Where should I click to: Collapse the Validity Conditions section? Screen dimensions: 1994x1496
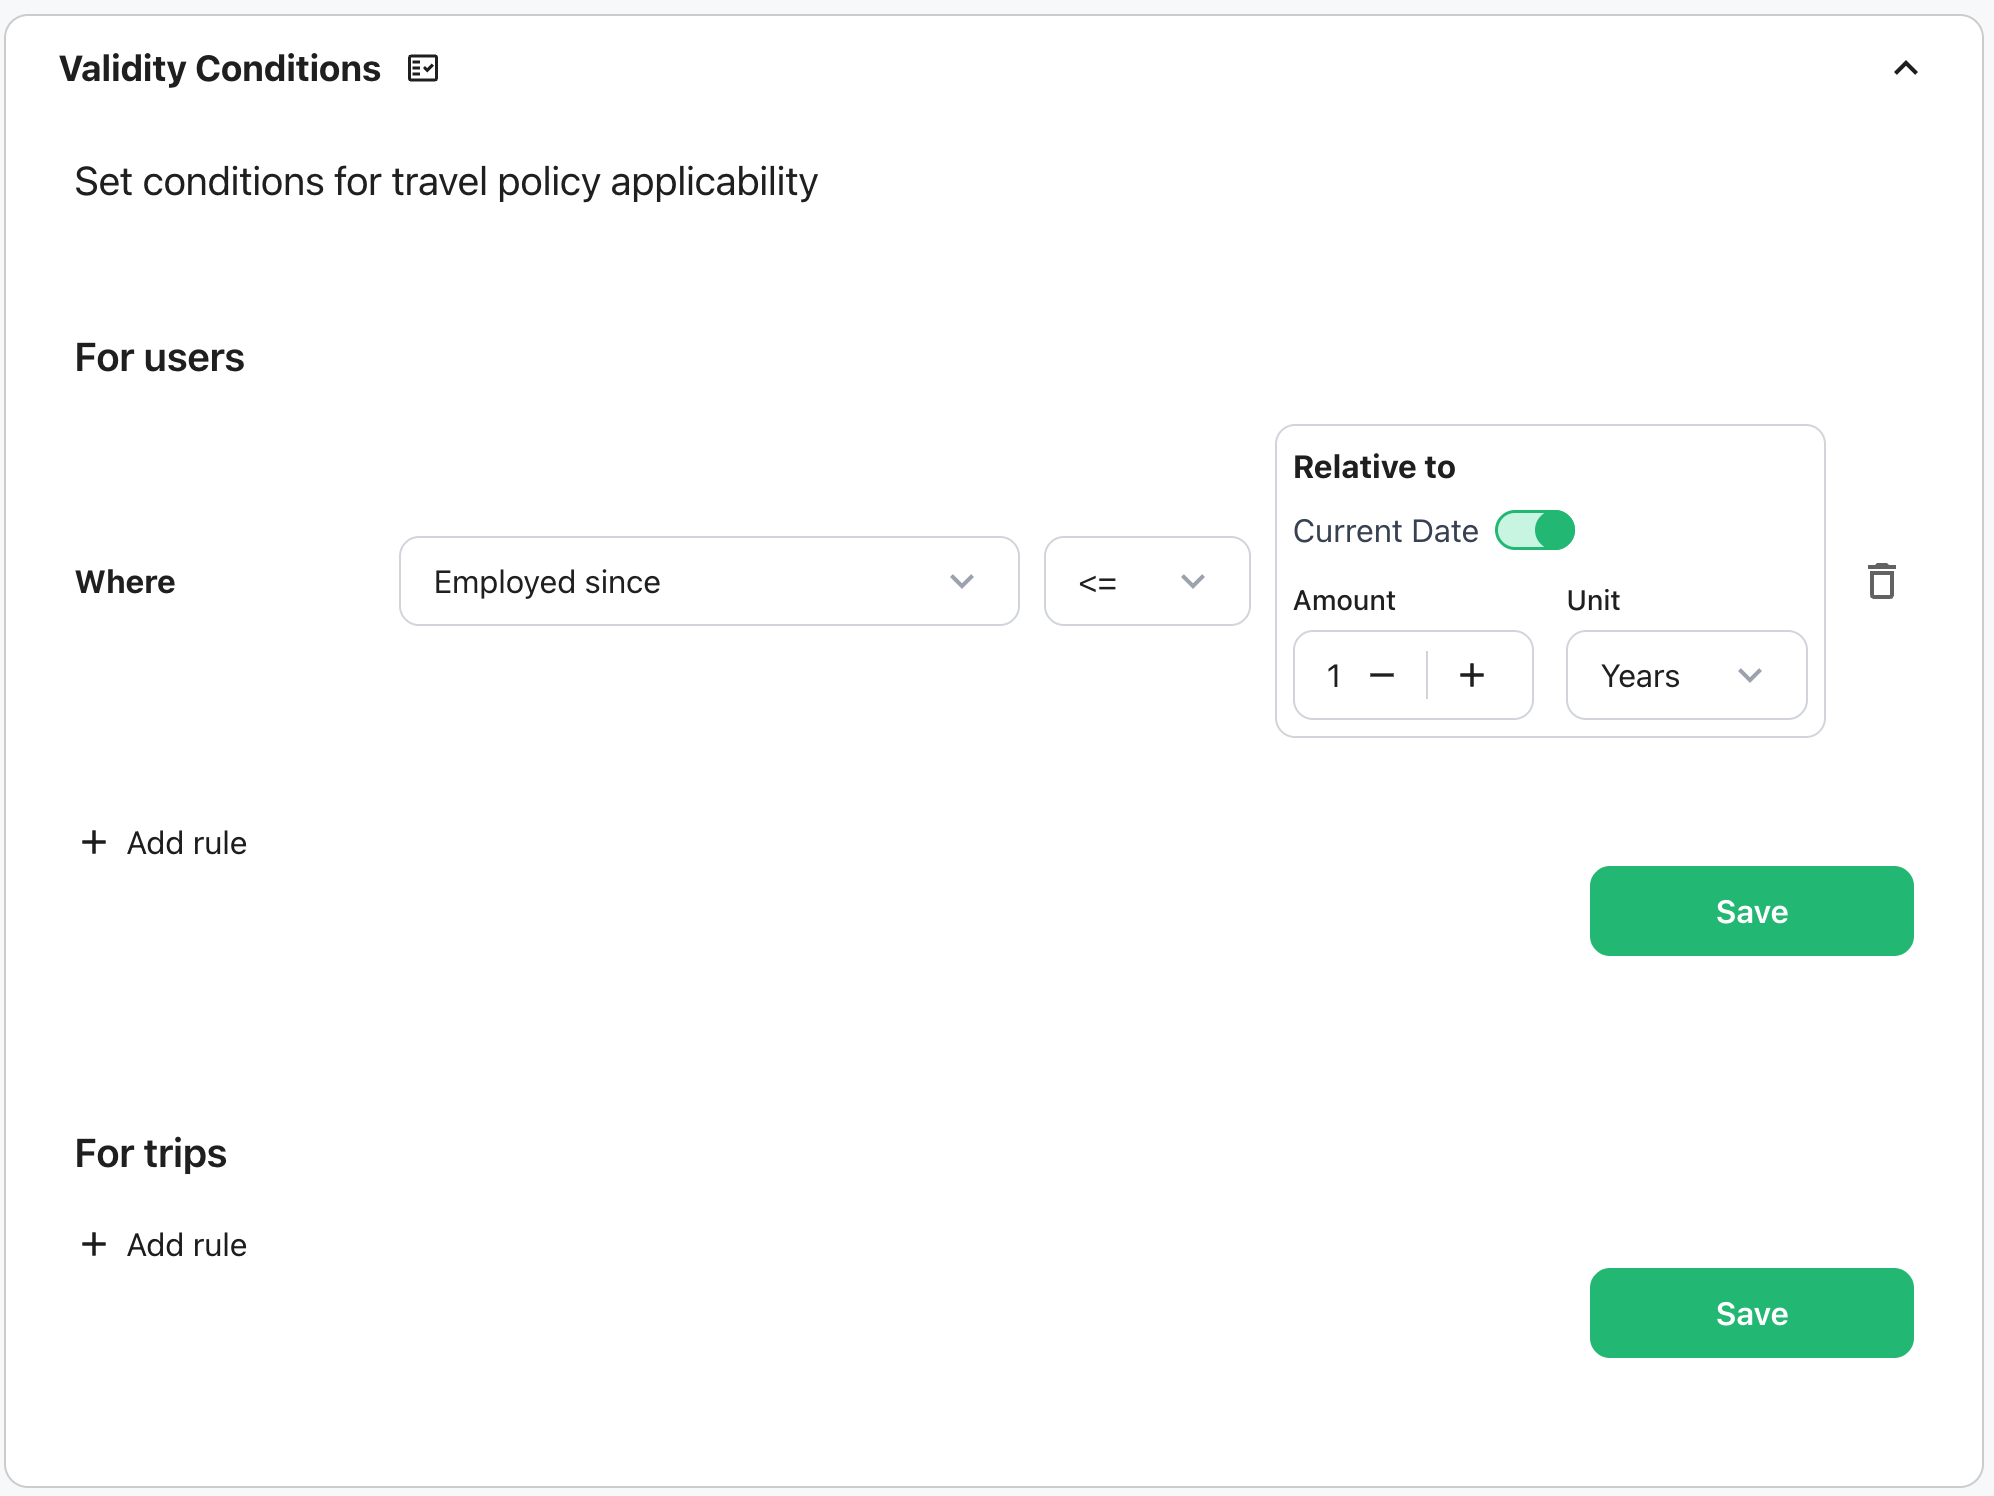(x=1905, y=68)
